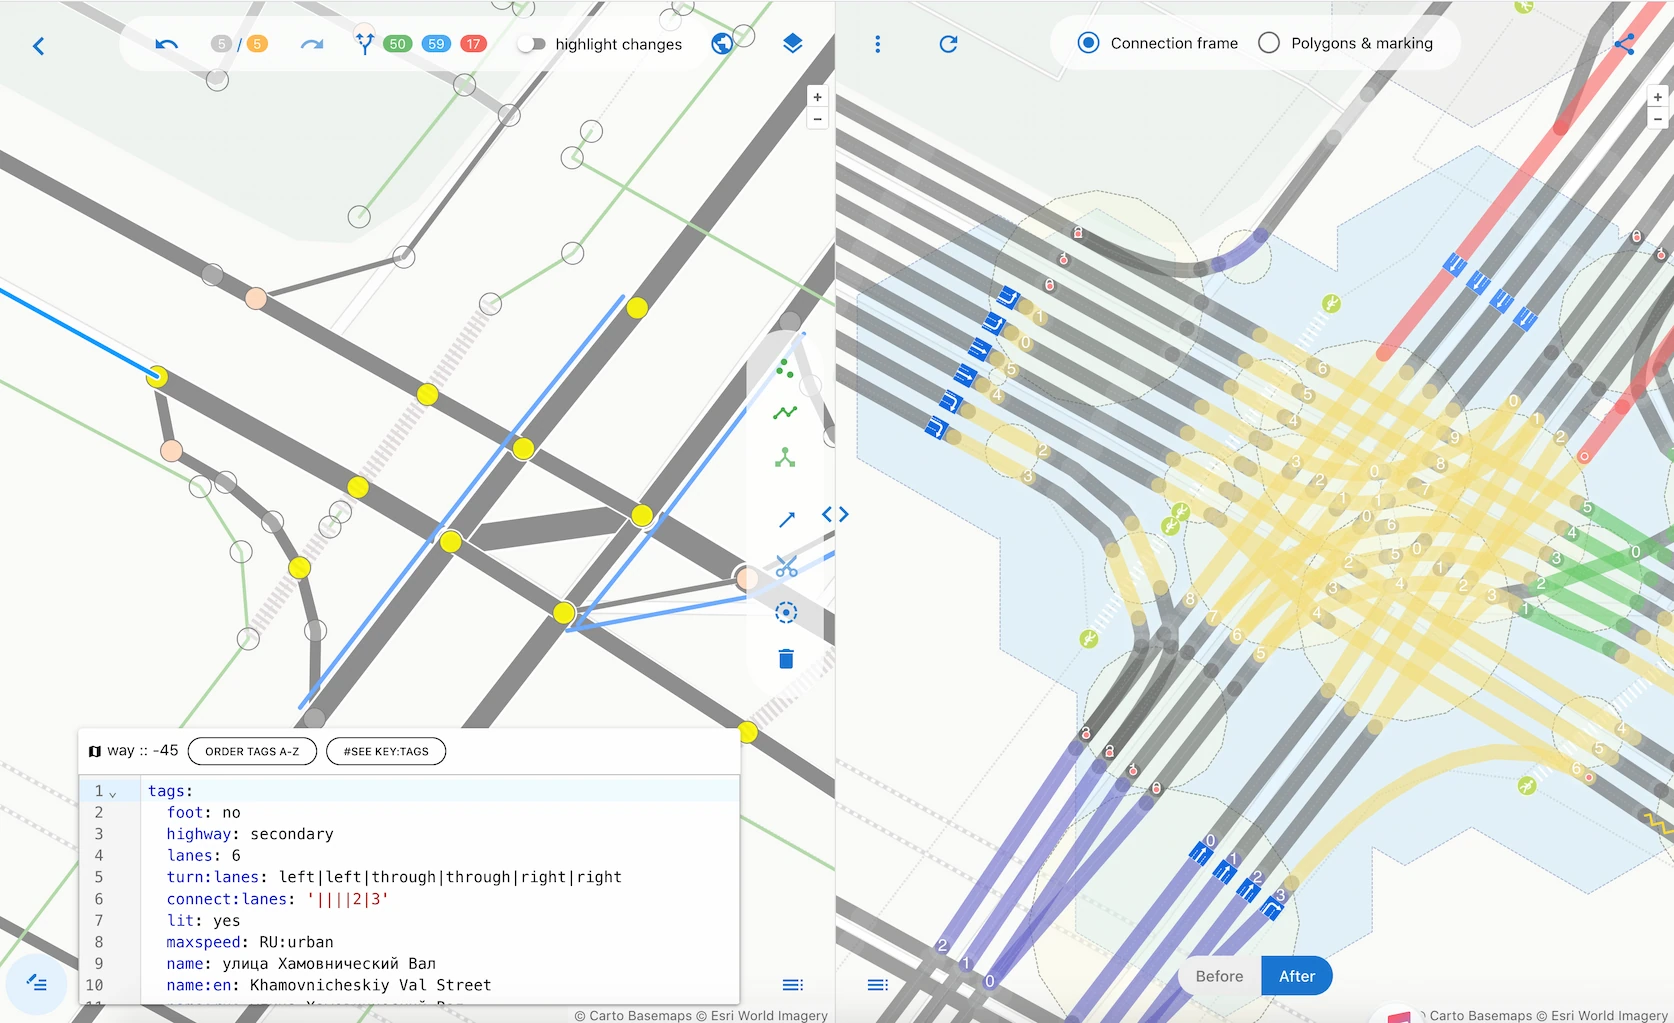Click the red 17 counter badge

pos(473,44)
